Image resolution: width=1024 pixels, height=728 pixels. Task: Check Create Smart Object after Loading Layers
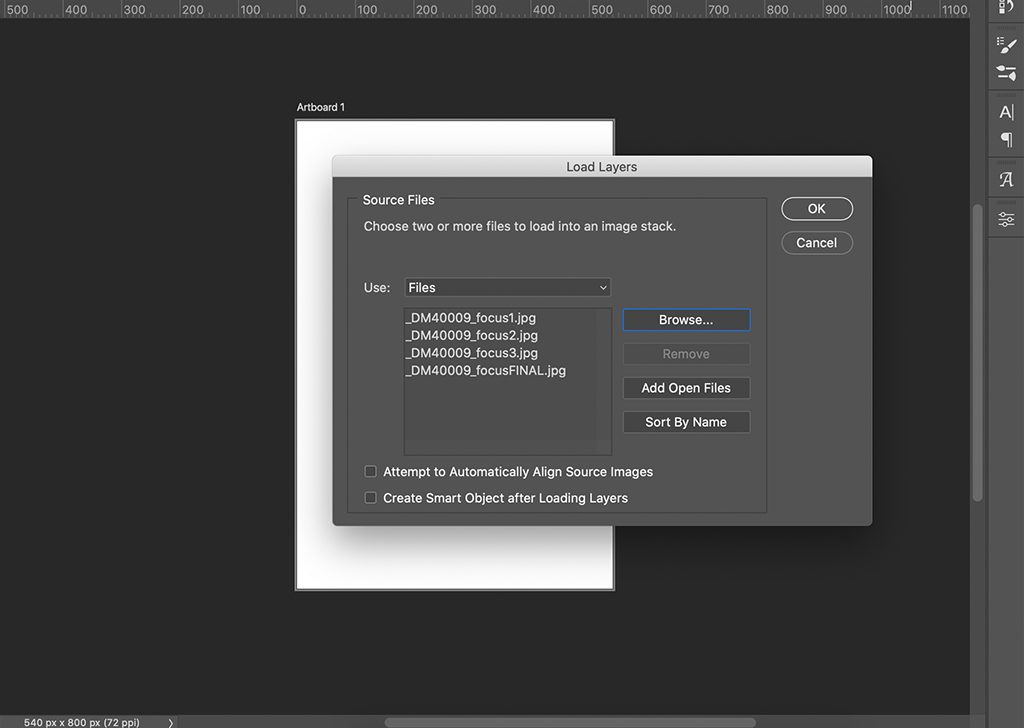(x=371, y=498)
